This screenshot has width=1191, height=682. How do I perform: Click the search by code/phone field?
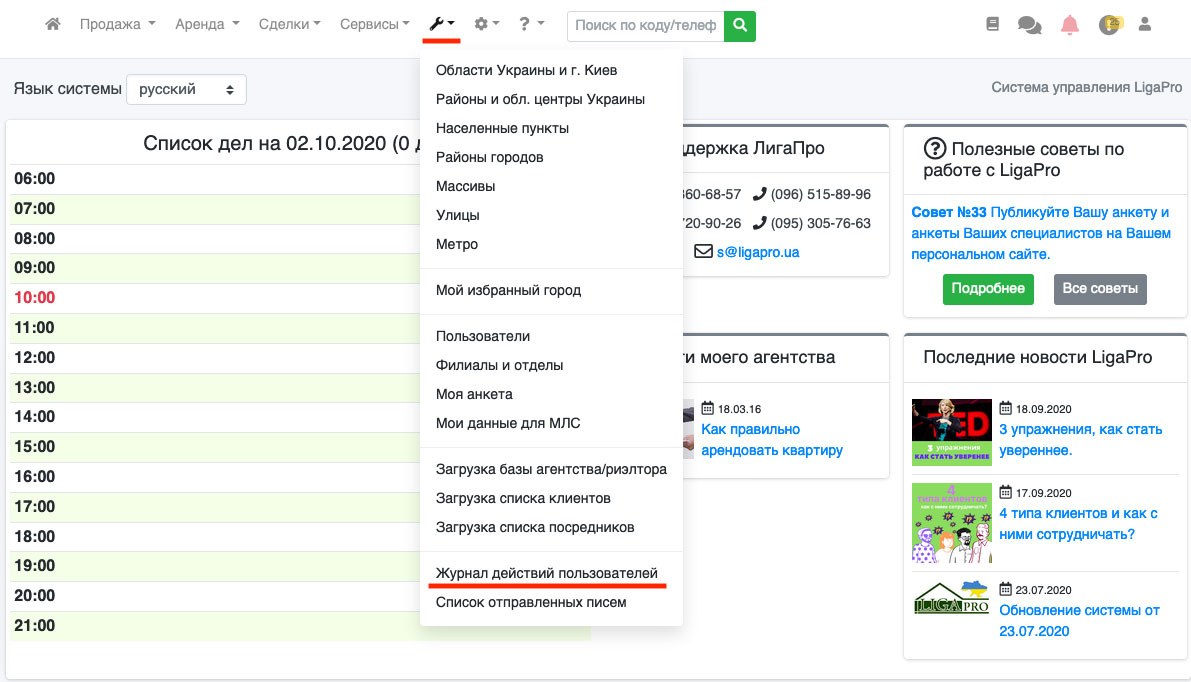point(645,25)
